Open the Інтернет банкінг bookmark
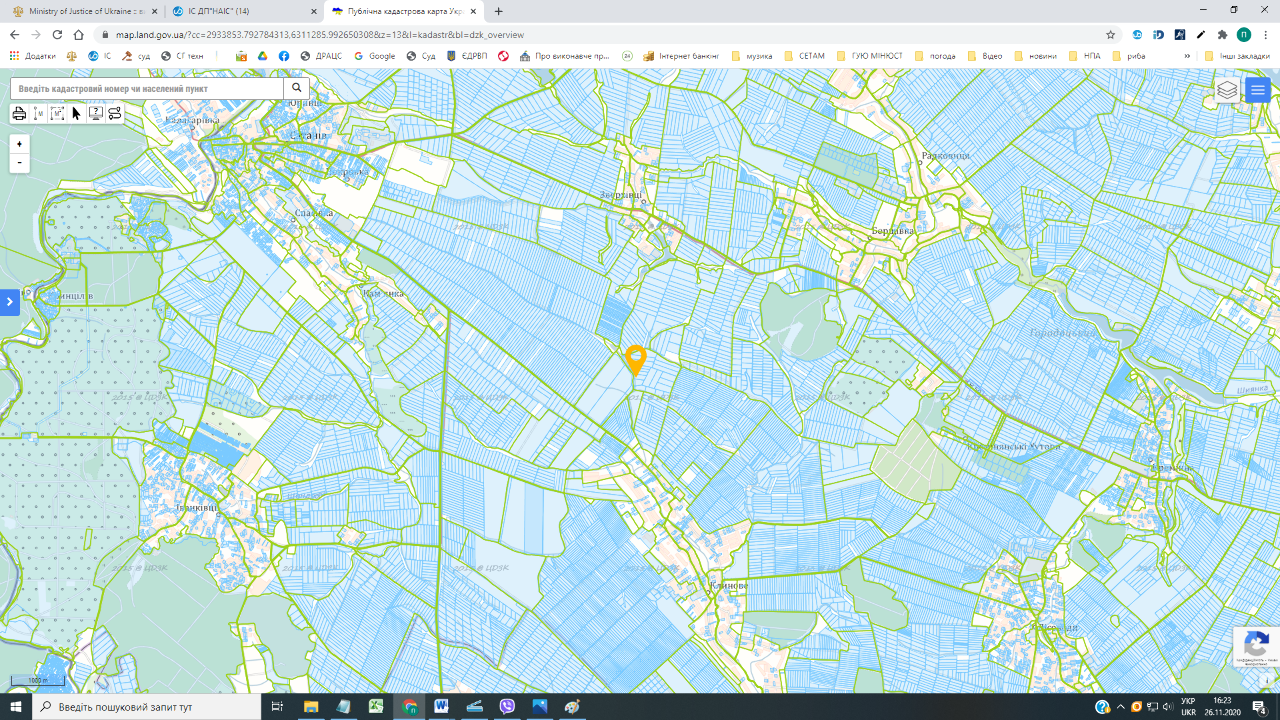 point(682,56)
